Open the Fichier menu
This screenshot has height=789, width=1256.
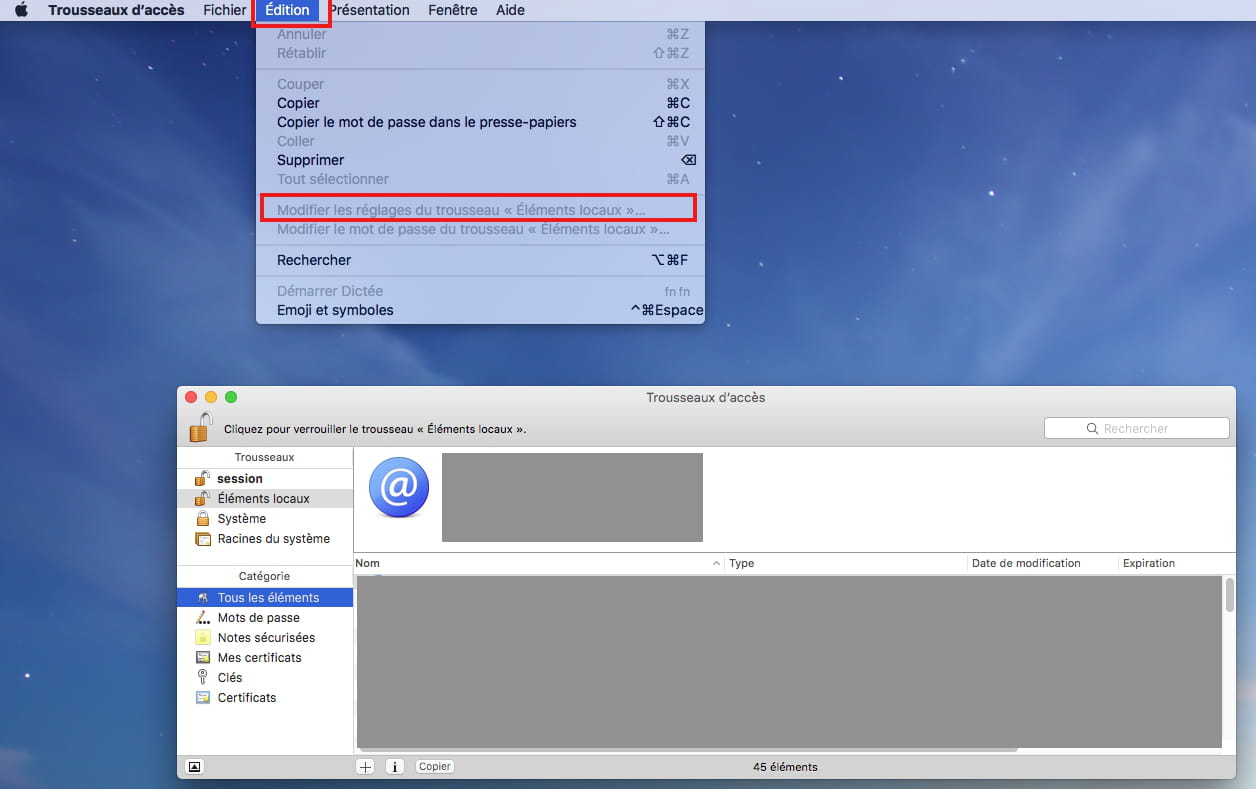[x=224, y=10]
